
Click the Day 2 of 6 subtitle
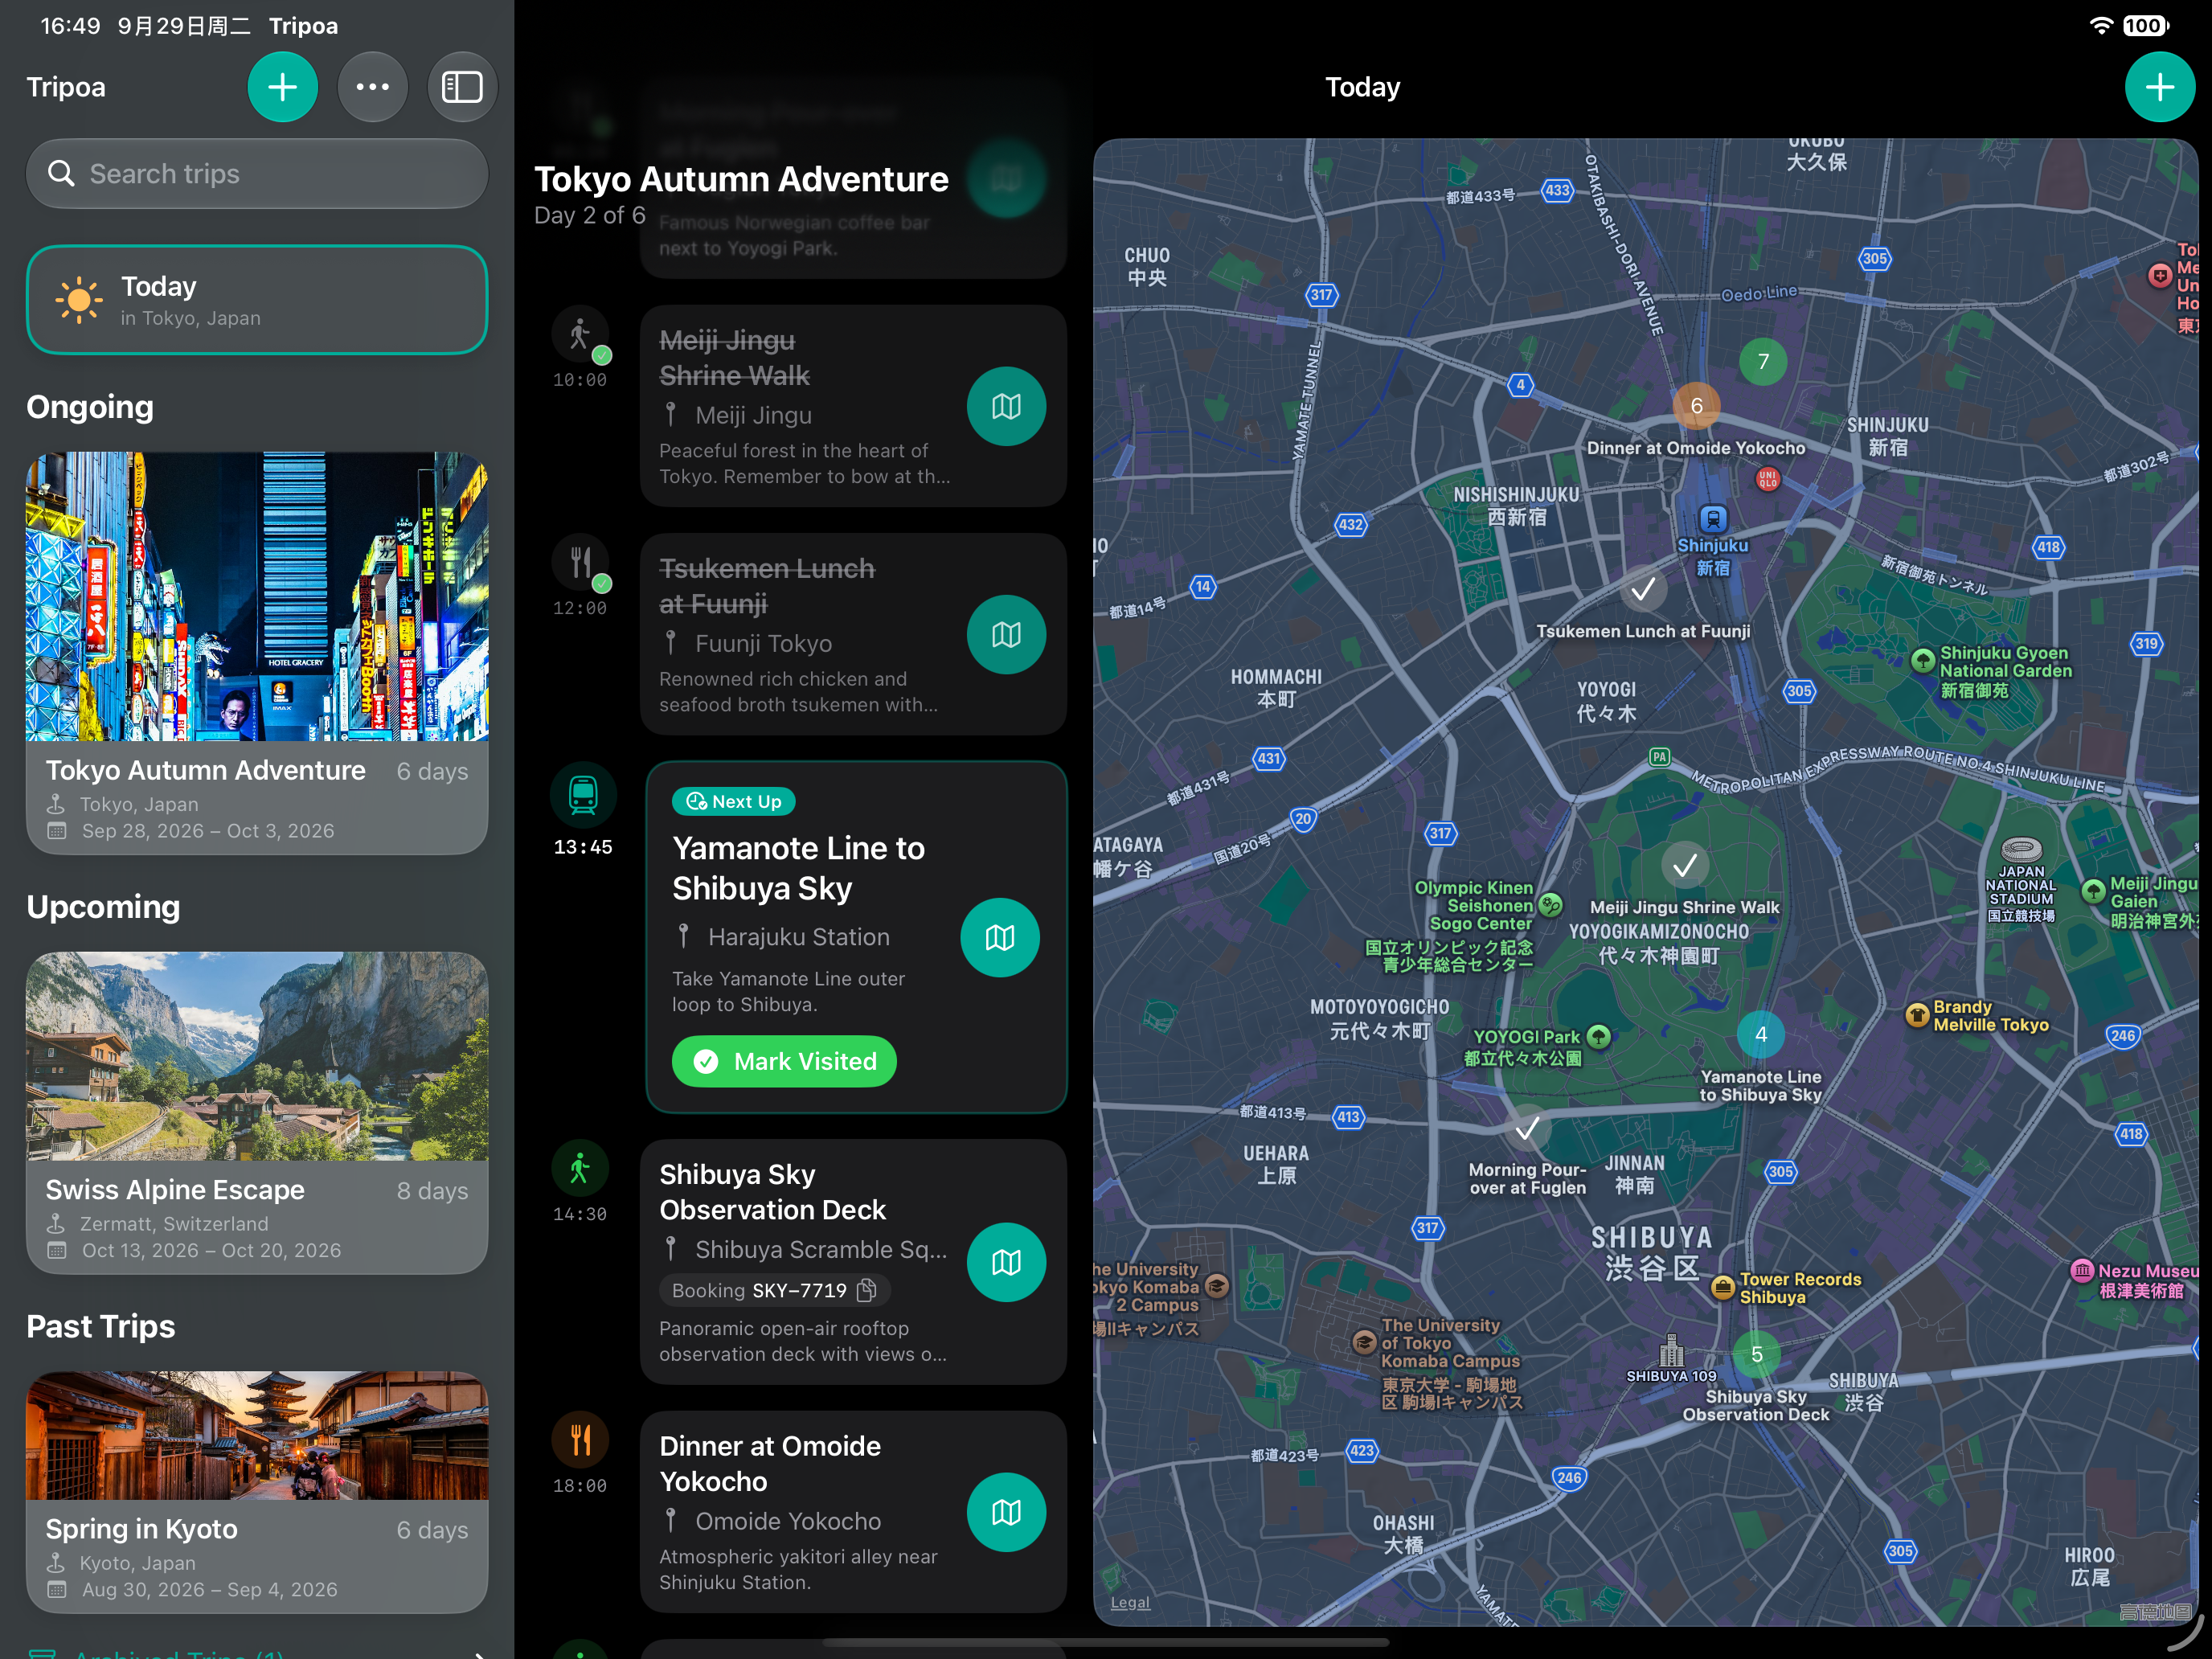pyautogui.click(x=590, y=215)
